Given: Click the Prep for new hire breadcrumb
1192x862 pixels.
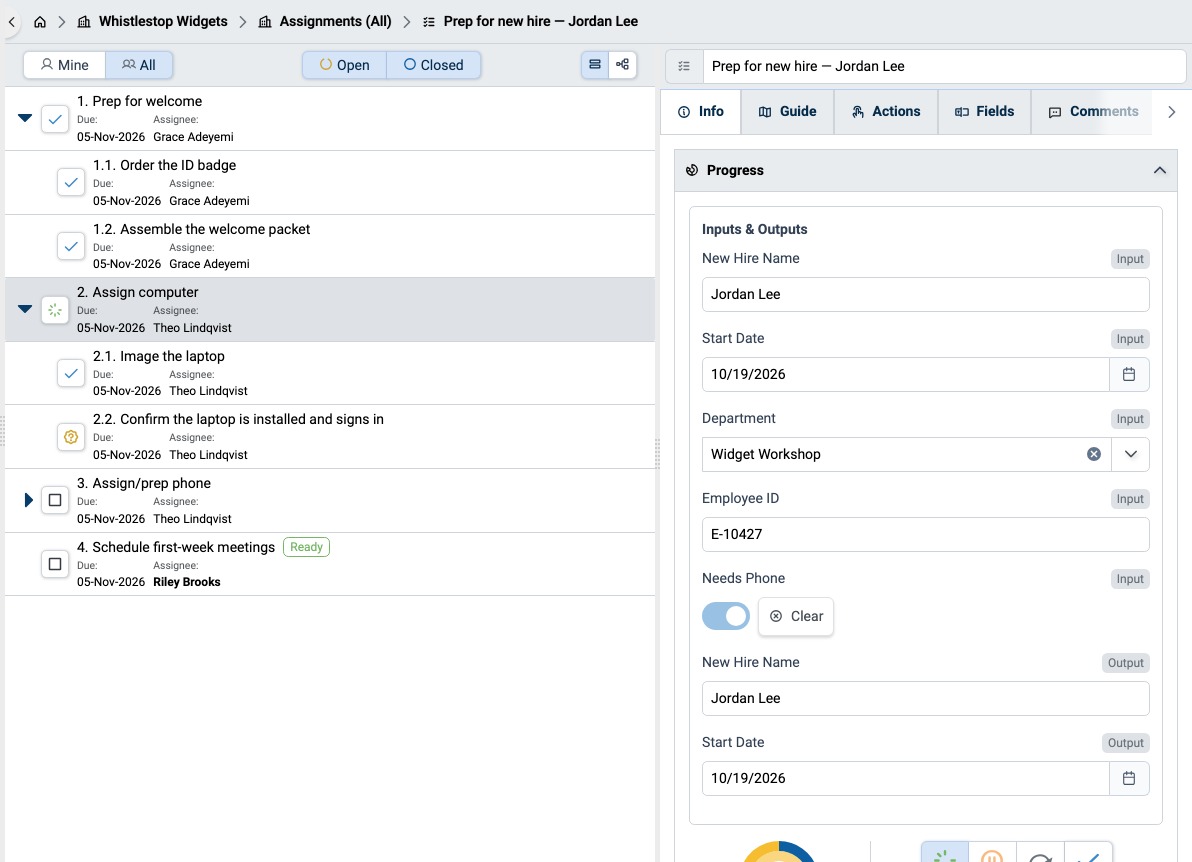Looking at the screenshot, I should pos(541,21).
